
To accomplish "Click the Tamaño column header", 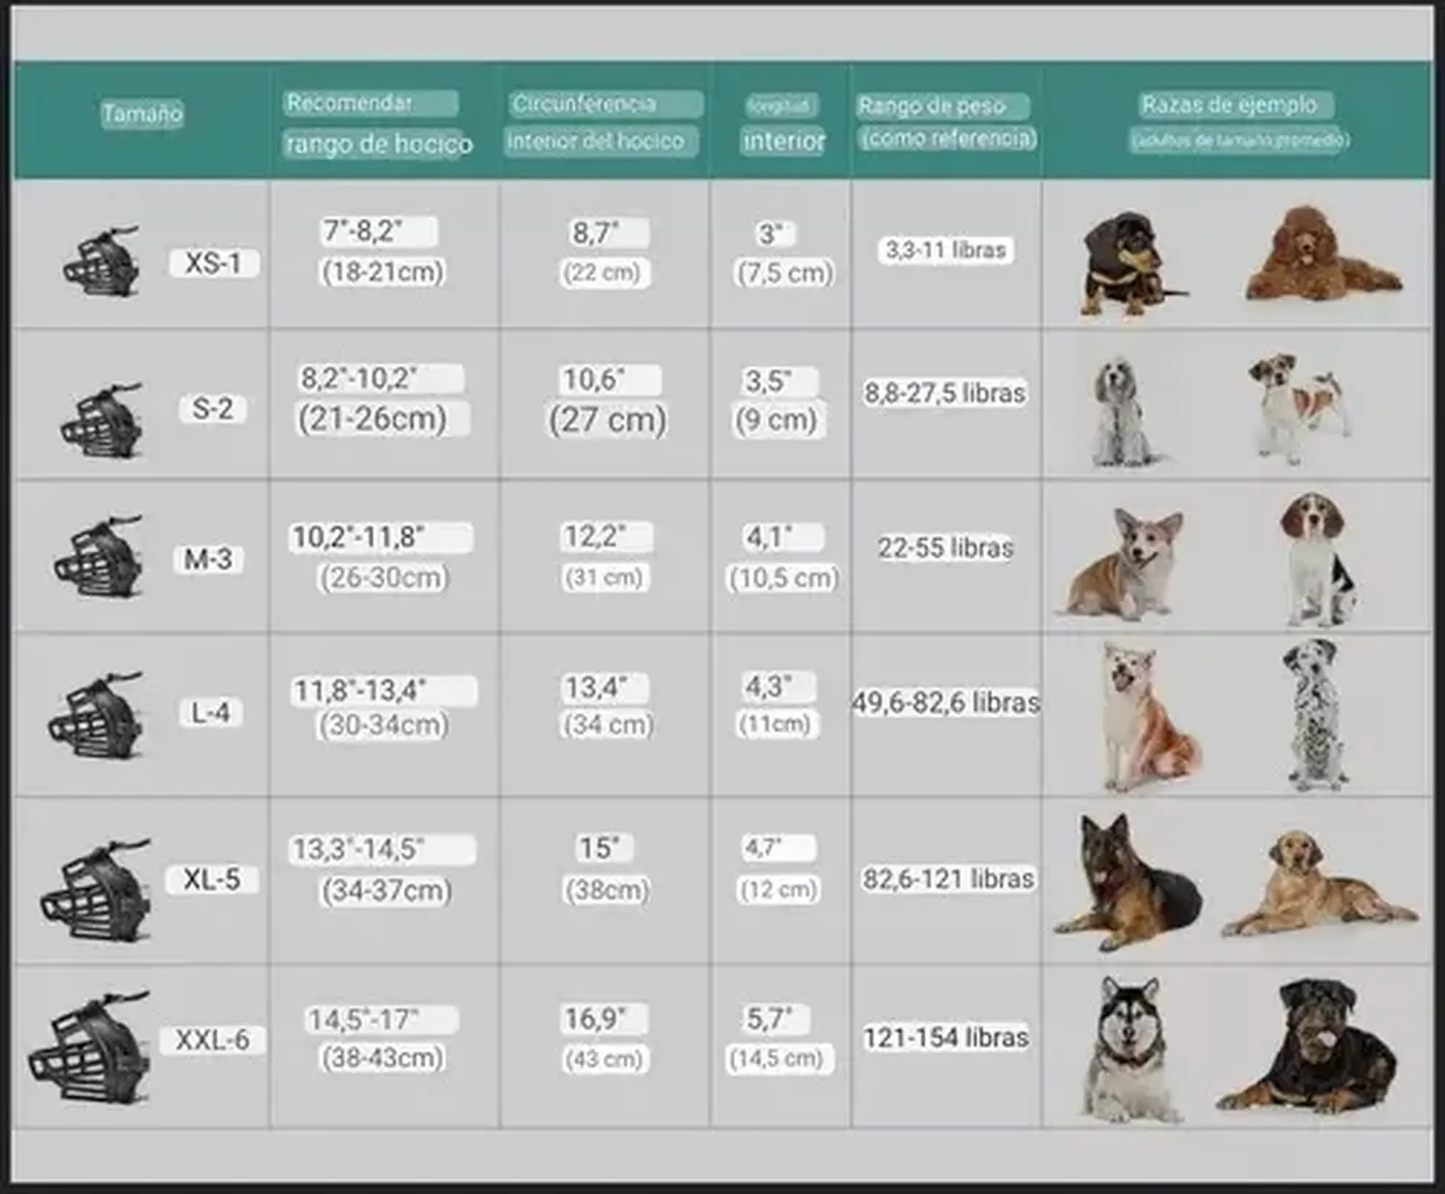I will point(142,113).
